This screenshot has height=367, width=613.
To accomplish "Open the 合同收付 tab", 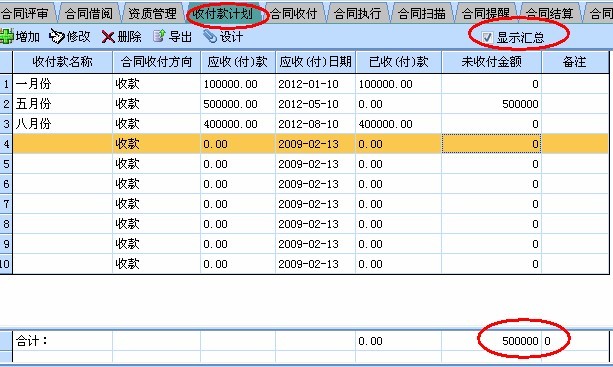I will [294, 14].
